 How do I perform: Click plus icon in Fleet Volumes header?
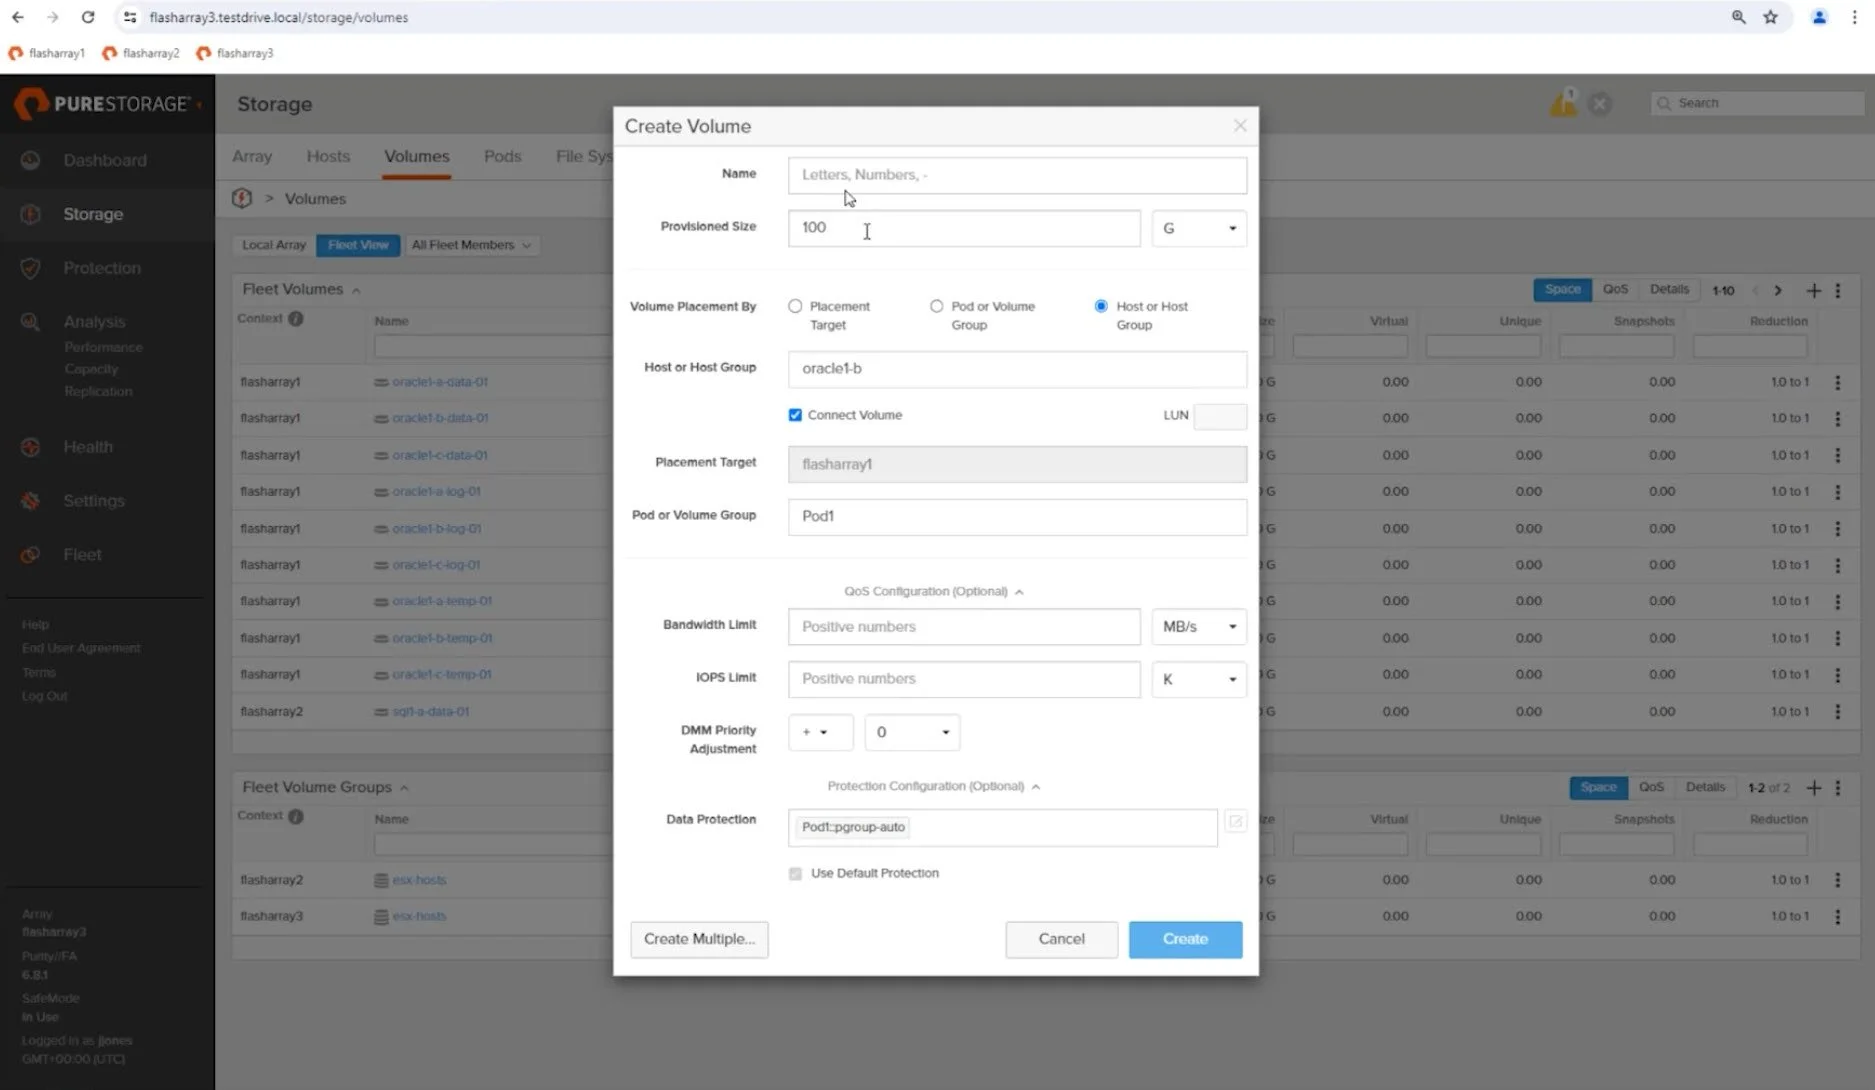(x=1813, y=290)
